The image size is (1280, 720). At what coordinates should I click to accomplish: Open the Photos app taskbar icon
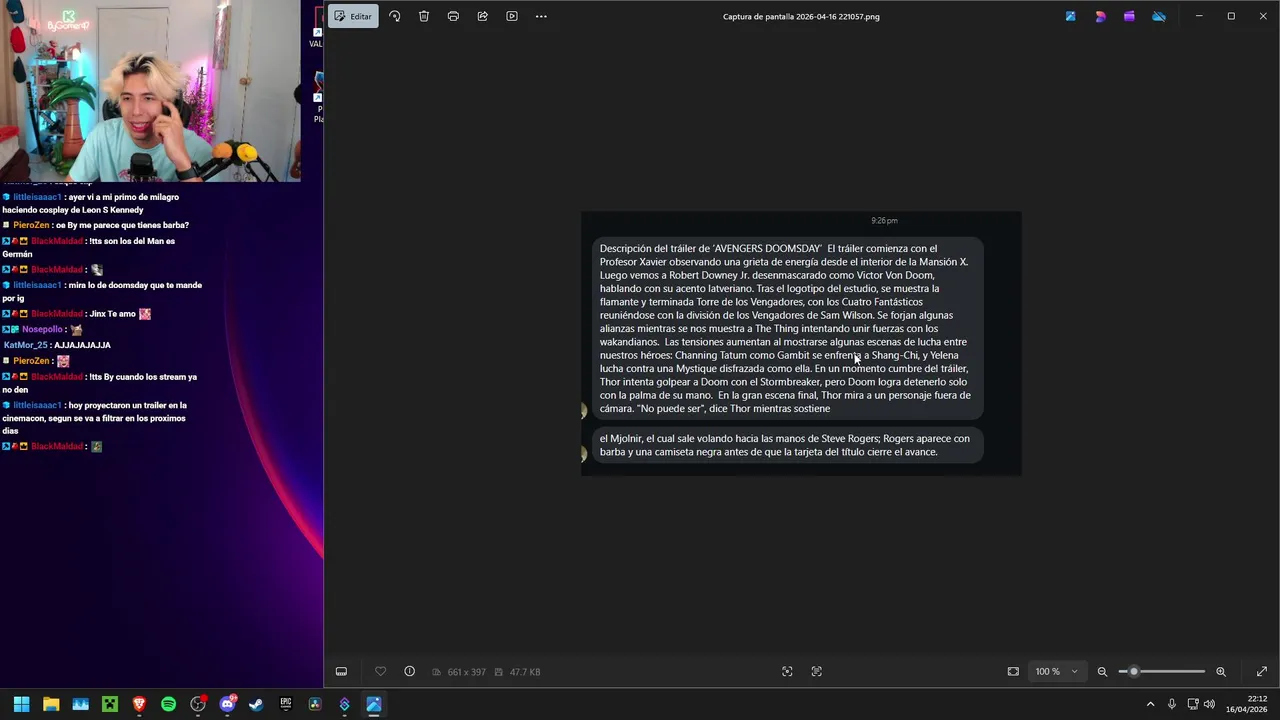(374, 704)
